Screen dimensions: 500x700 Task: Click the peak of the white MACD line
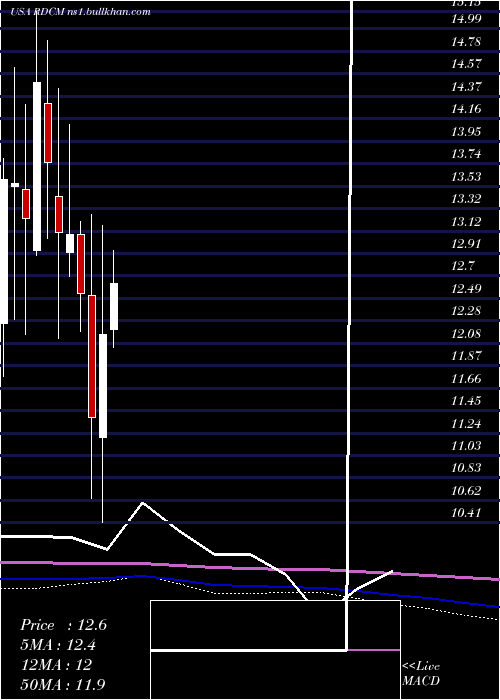pyautogui.click(x=143, y=503)
